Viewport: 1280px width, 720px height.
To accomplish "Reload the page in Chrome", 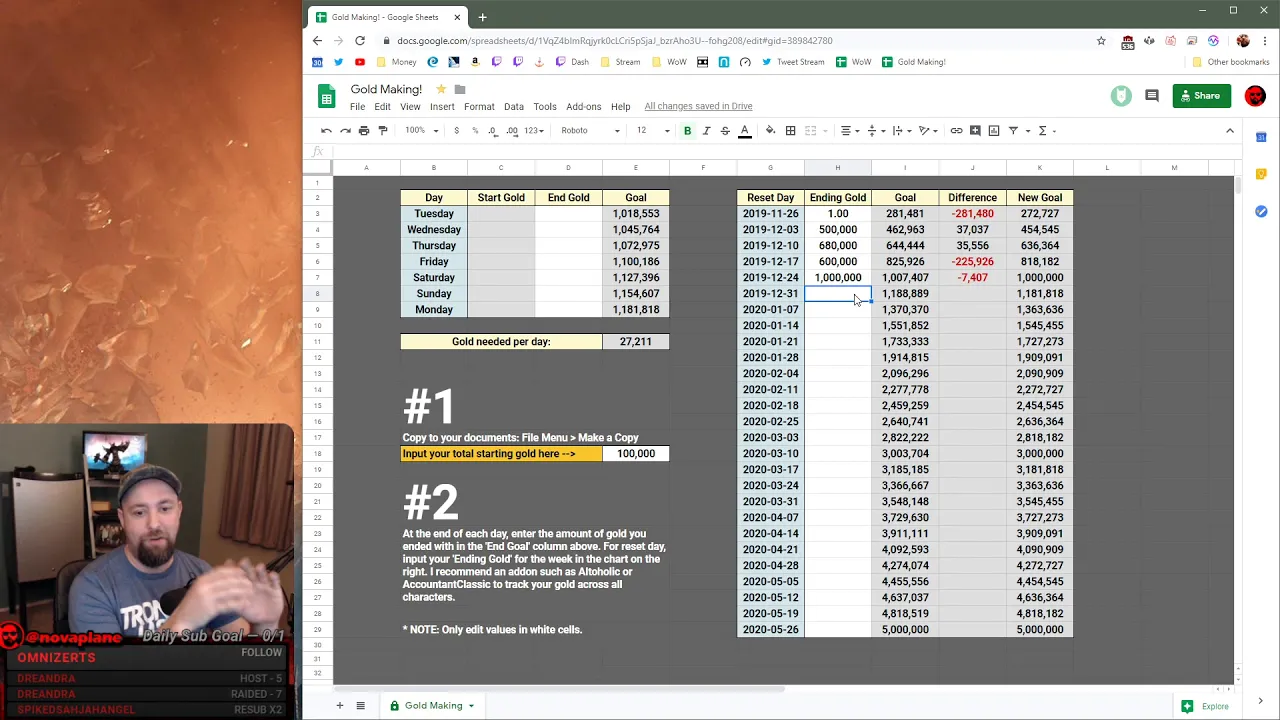I will coord(359,41).
